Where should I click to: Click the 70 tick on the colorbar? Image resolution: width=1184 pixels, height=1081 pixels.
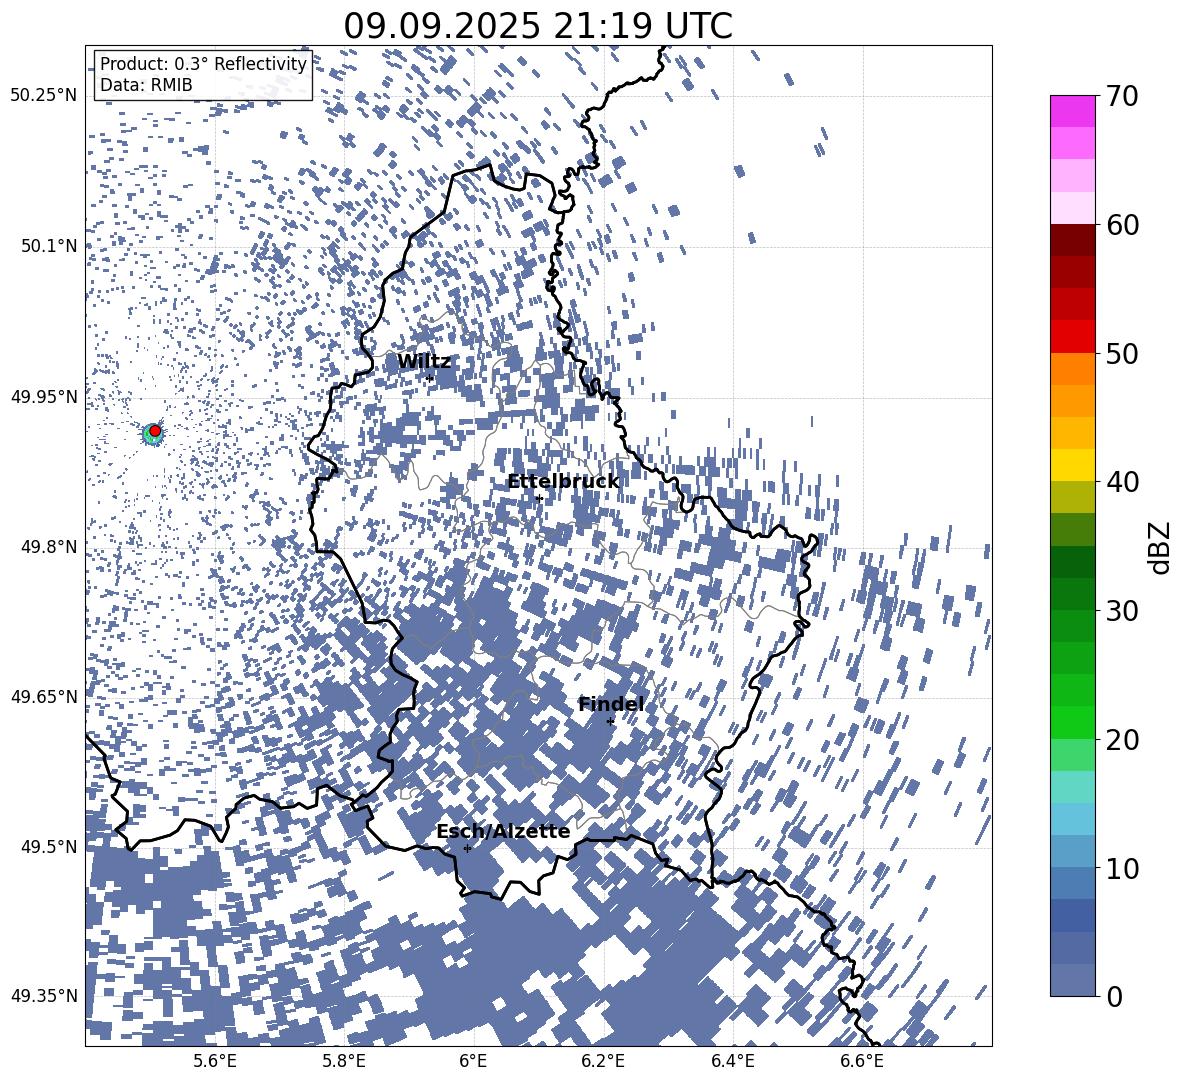click(1122, 96)
